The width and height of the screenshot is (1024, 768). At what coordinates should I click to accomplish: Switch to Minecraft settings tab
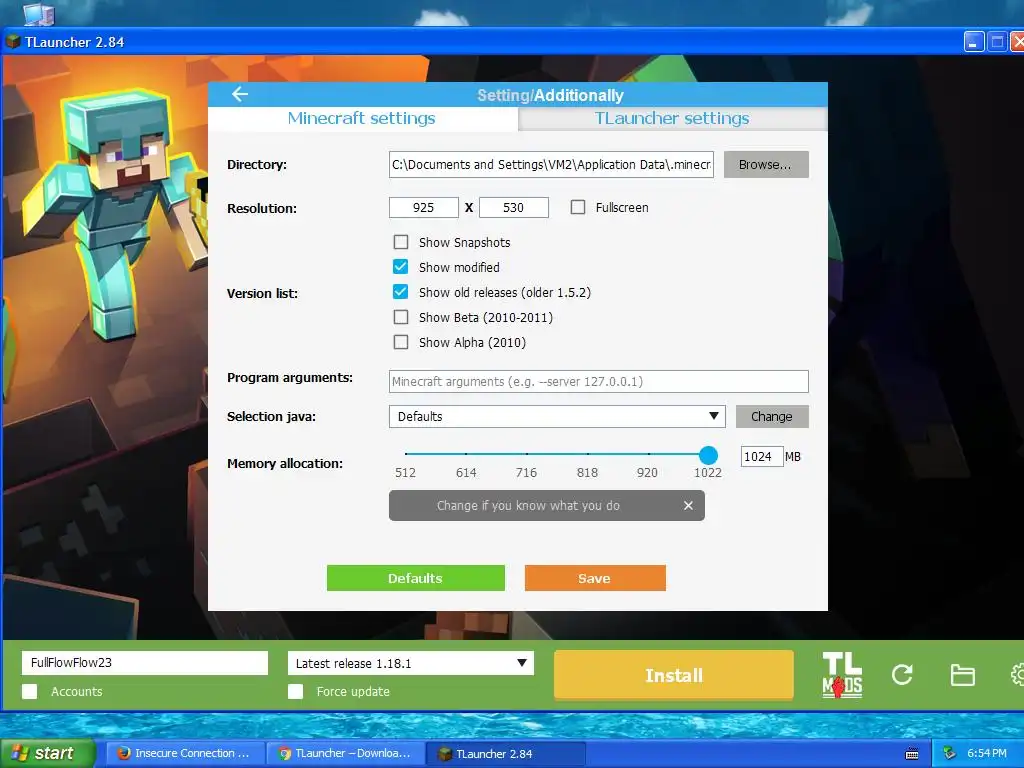(362, 118)
